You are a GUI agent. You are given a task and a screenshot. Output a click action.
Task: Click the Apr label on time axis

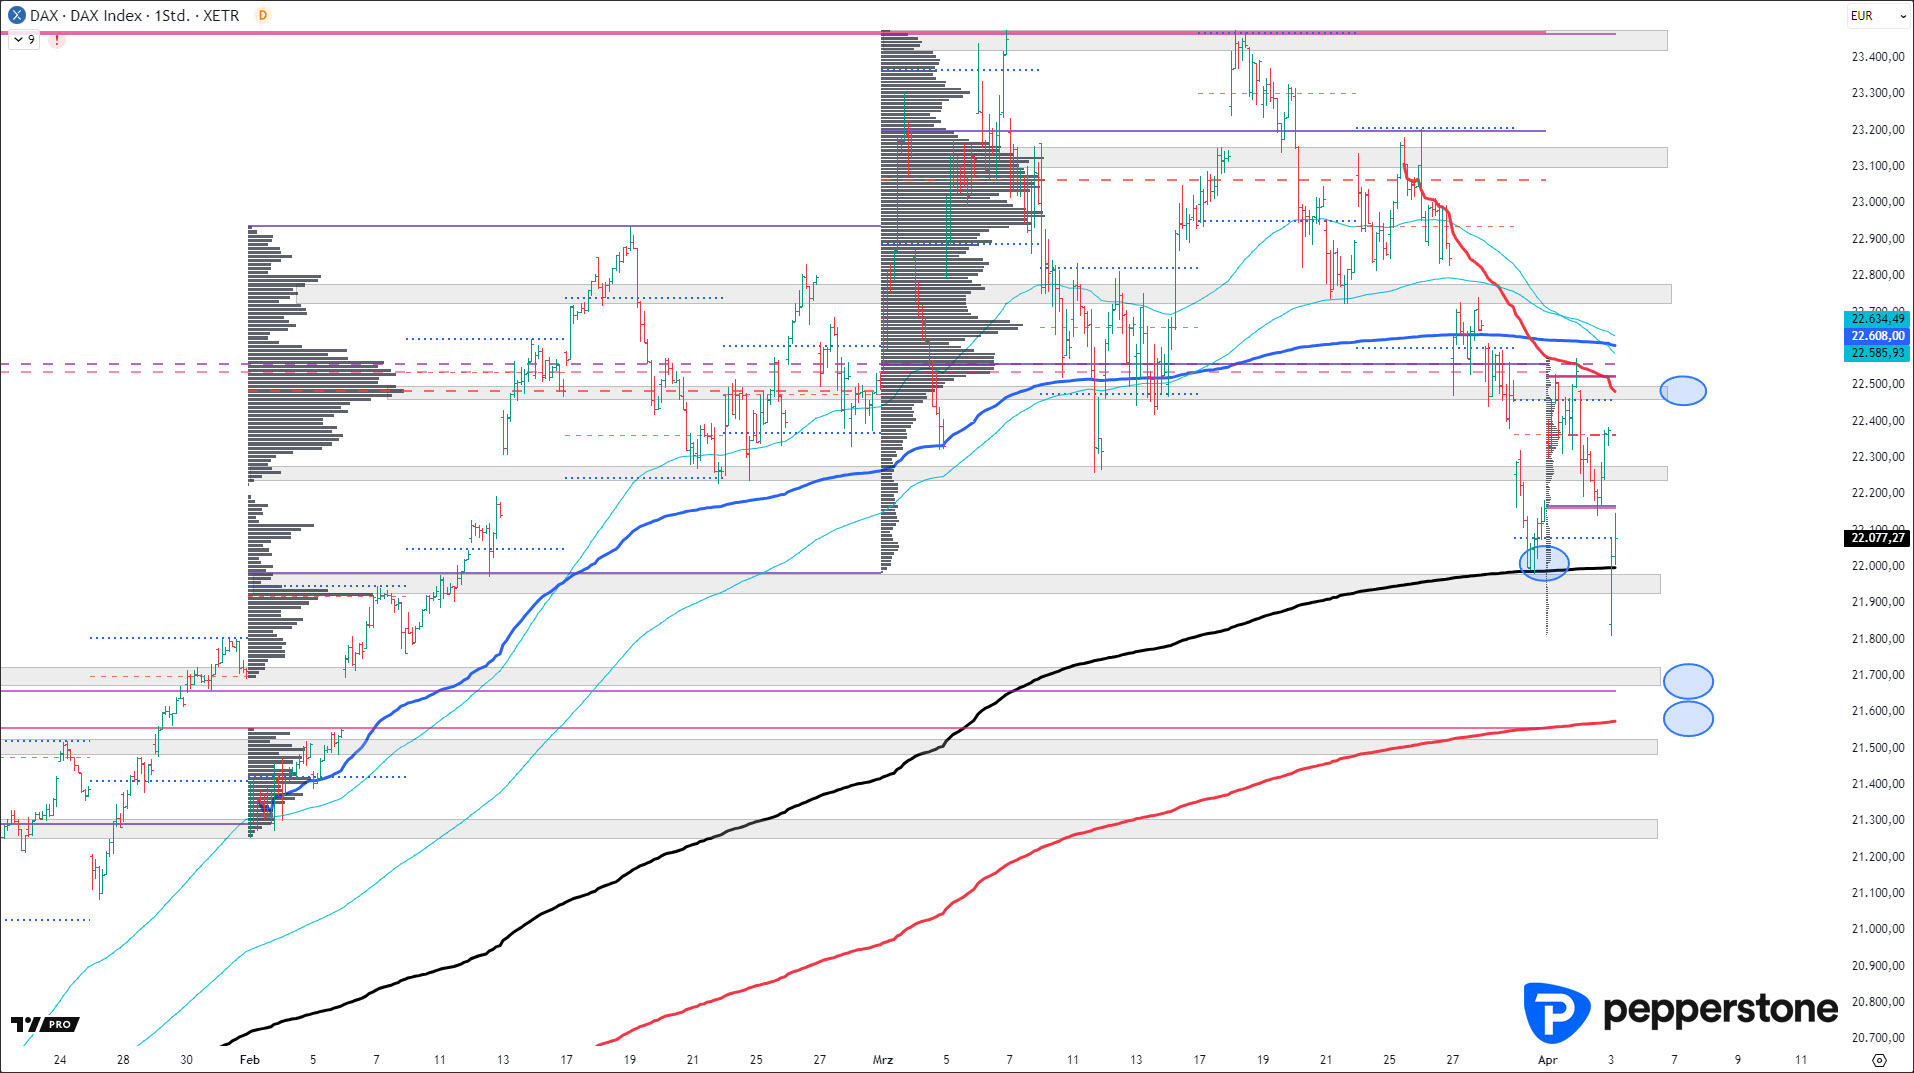click(1547, 1060)
